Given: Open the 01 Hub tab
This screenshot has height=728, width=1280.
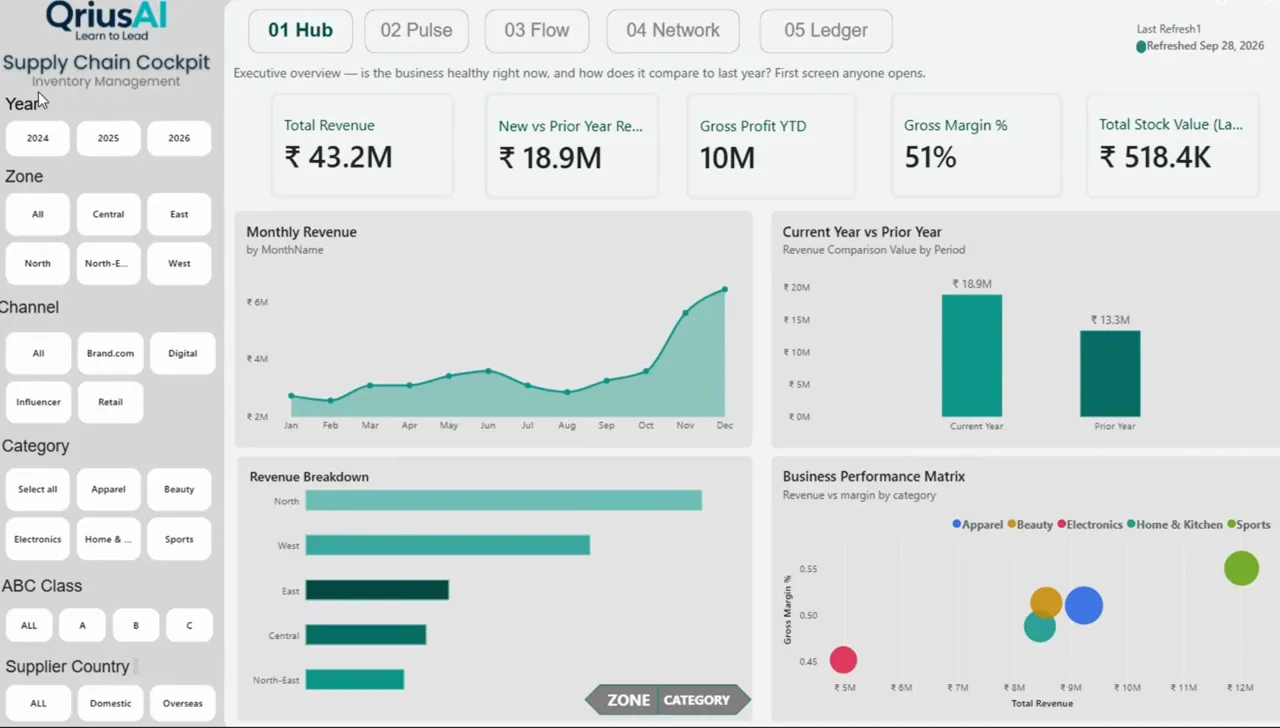Looking at the screenshot, I should pos(300,31).
